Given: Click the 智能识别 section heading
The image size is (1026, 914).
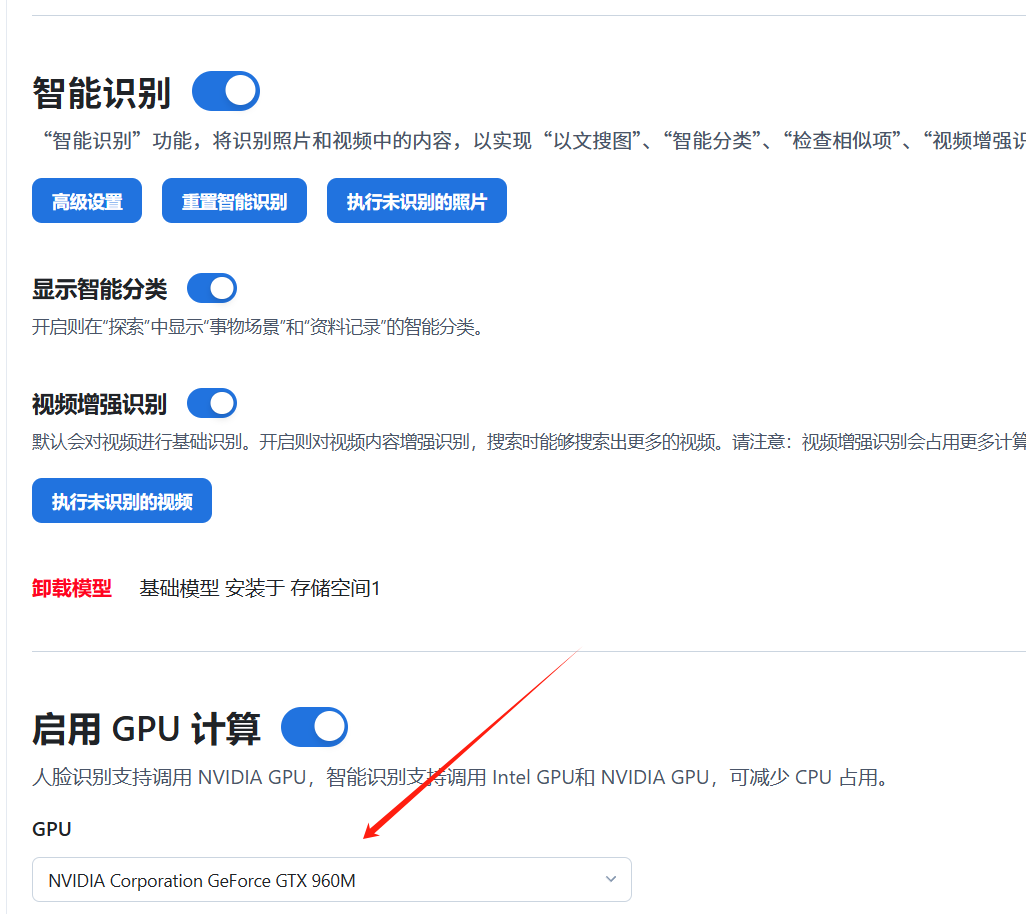Looking at the screenshot, I should coord(101,92).
